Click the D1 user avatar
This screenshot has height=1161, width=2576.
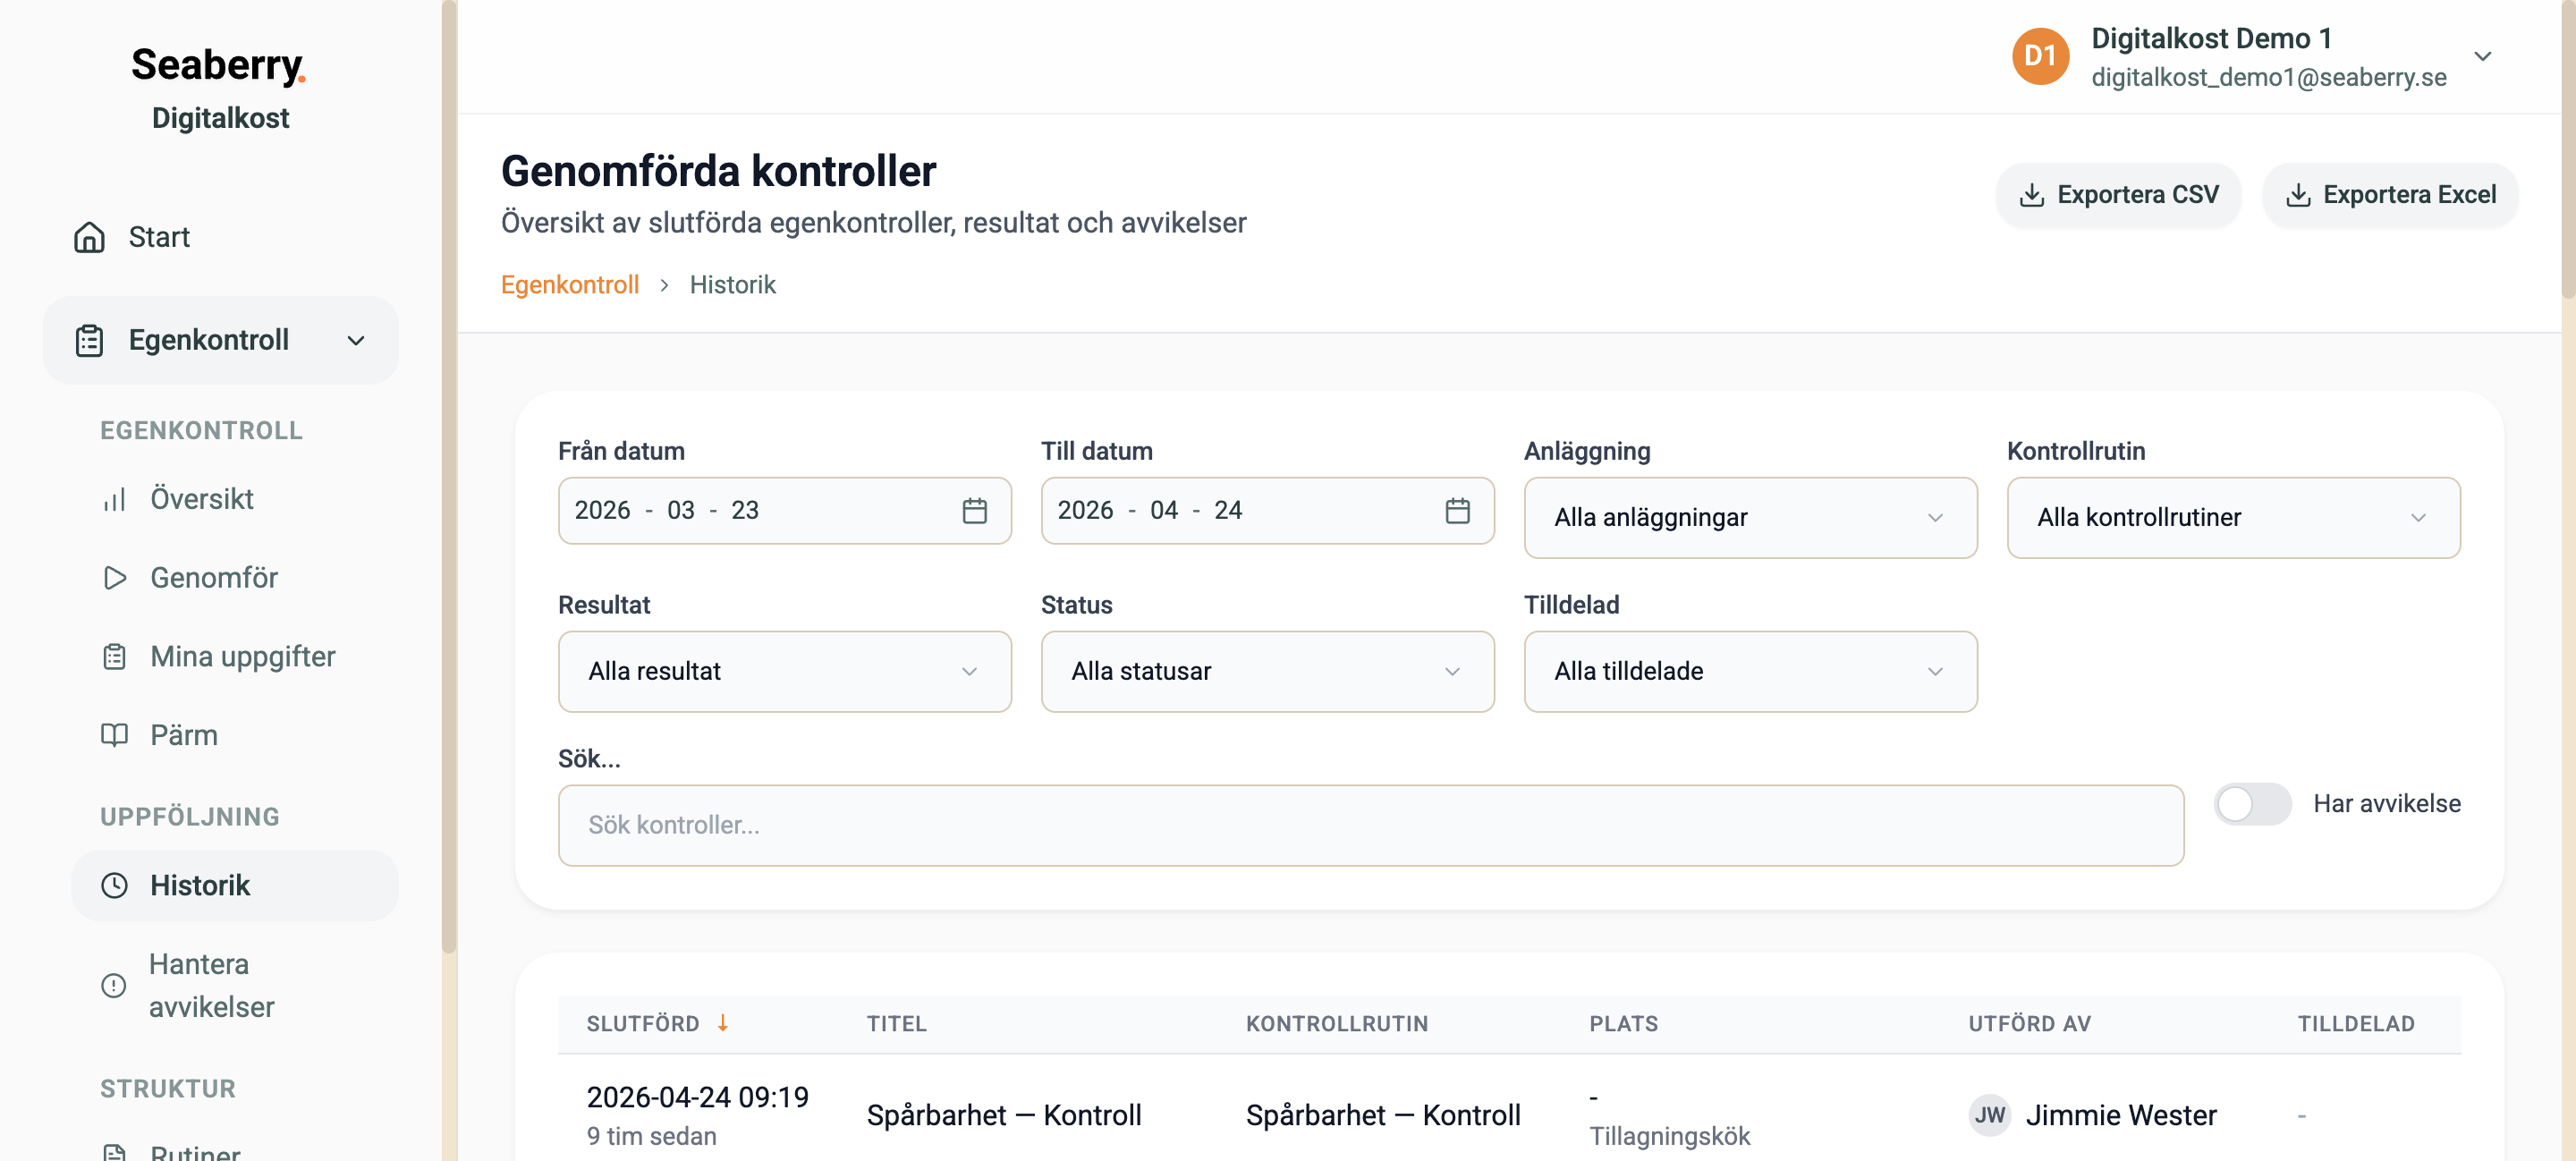pyautogui.click(x=2040, y=56)
